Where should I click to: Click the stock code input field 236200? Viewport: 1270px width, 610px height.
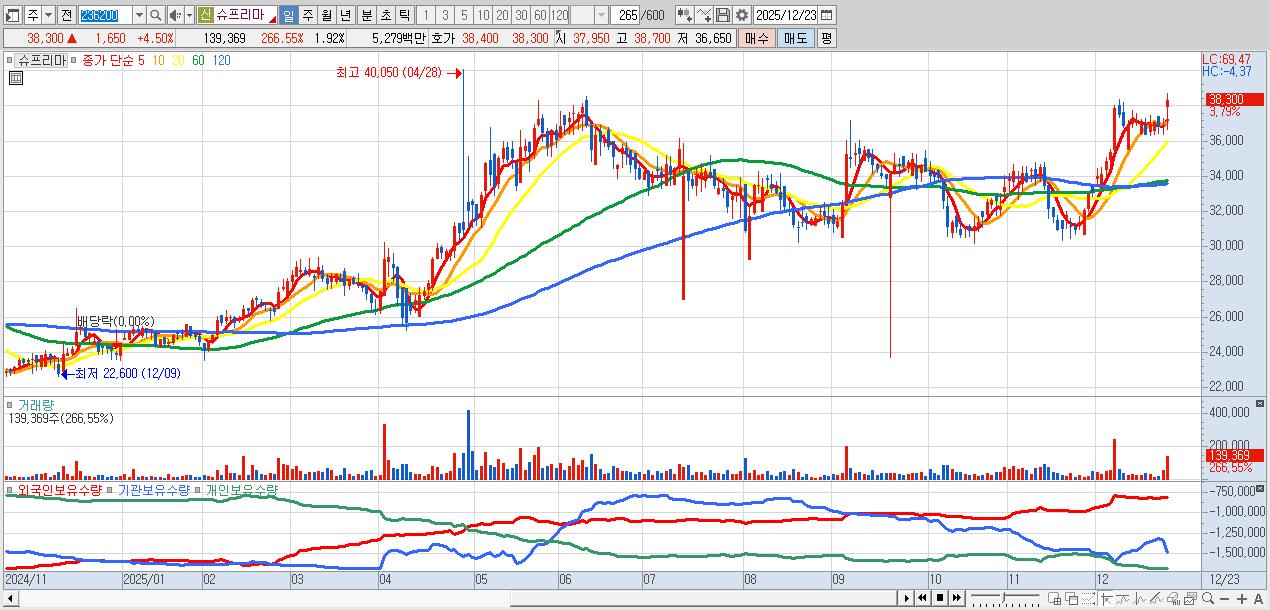point(104,16)
